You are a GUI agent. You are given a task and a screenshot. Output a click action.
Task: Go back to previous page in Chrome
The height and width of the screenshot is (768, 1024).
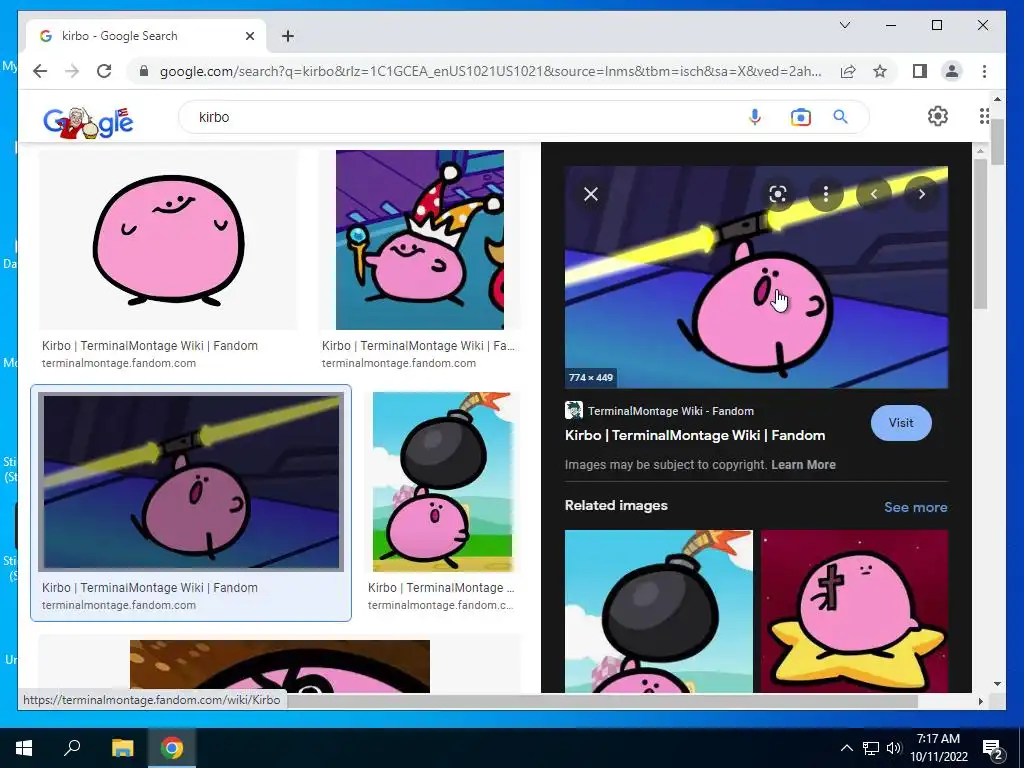(x=40, y=71)
